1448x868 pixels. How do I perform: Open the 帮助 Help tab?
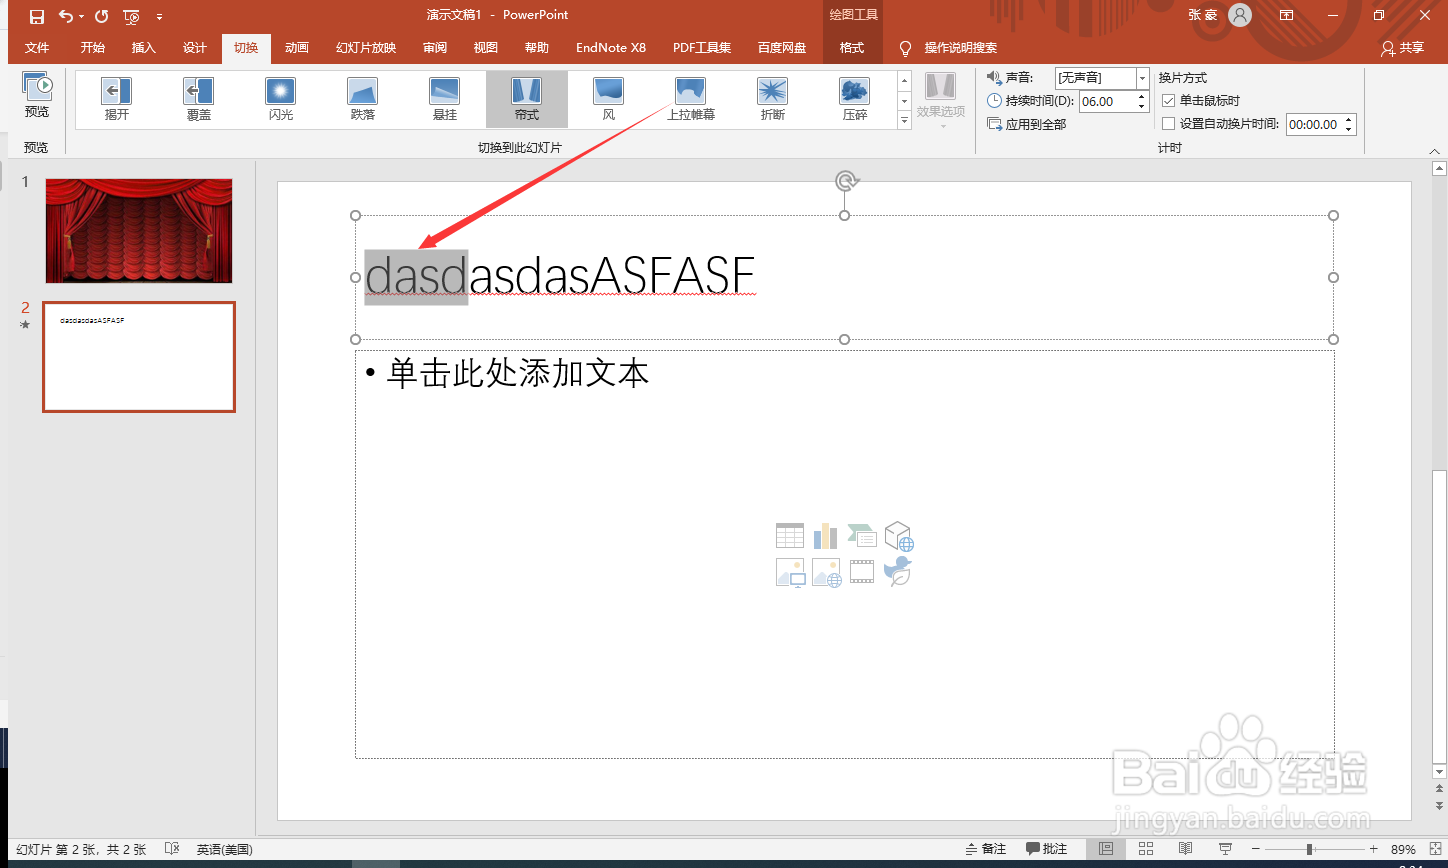point(537,48)
